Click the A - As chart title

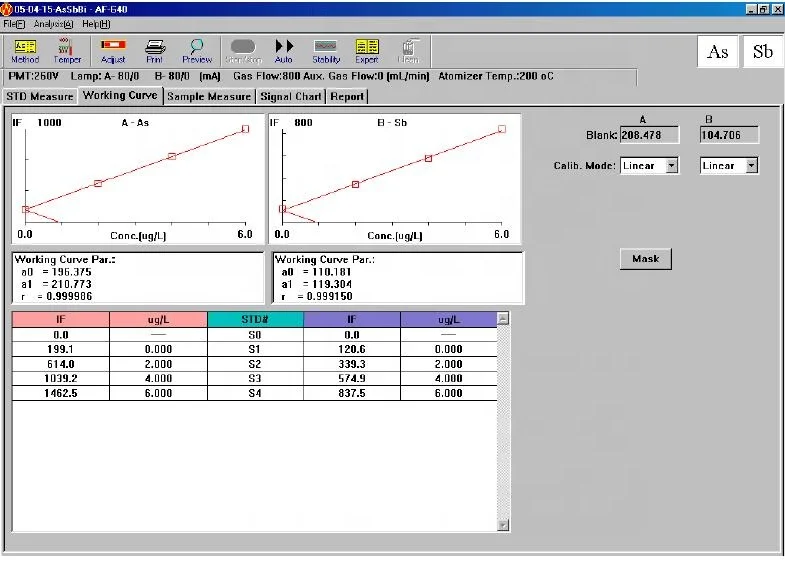(x=135, y=123)
